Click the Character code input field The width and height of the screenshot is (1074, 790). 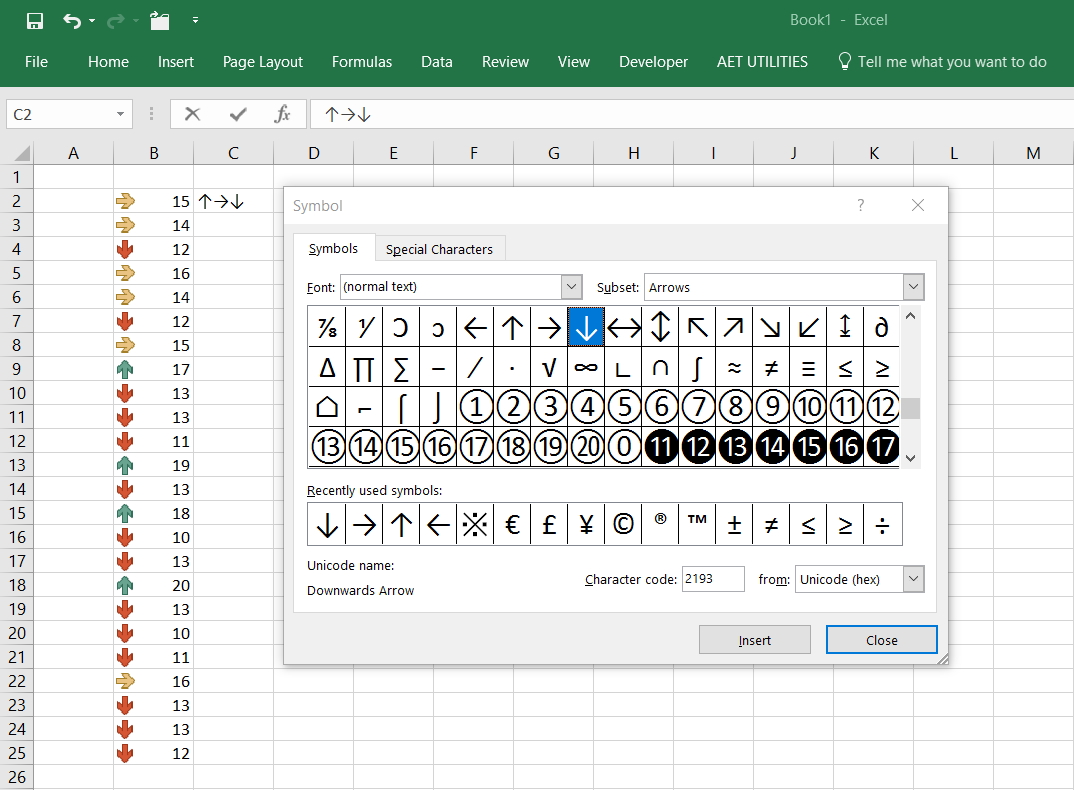pos(713,579)
